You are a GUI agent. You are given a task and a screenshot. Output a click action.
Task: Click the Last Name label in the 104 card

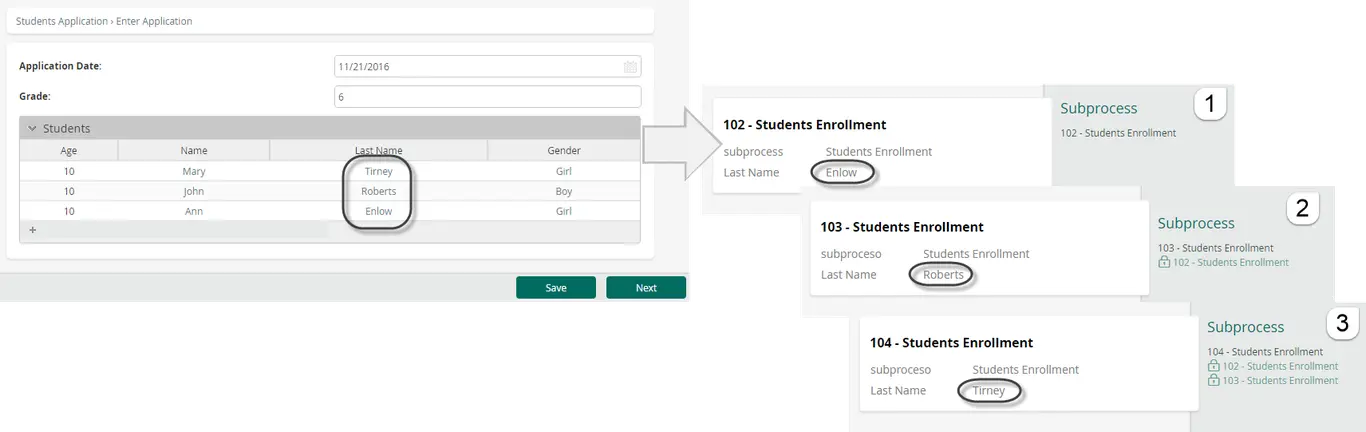898,391
